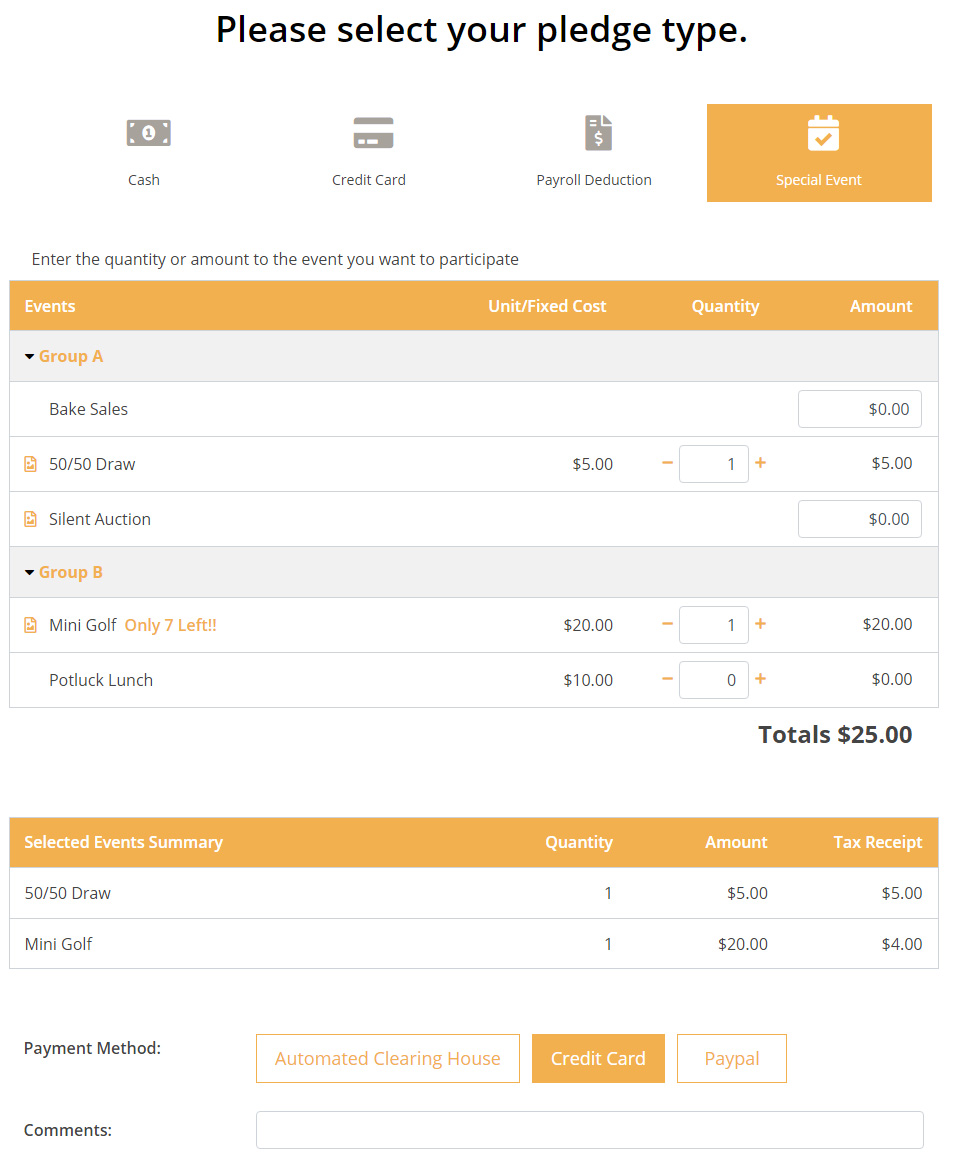Screen dimensions: 960x1160
Task: Add one Potluck Lunch with plus
Action: pos(760,679)
